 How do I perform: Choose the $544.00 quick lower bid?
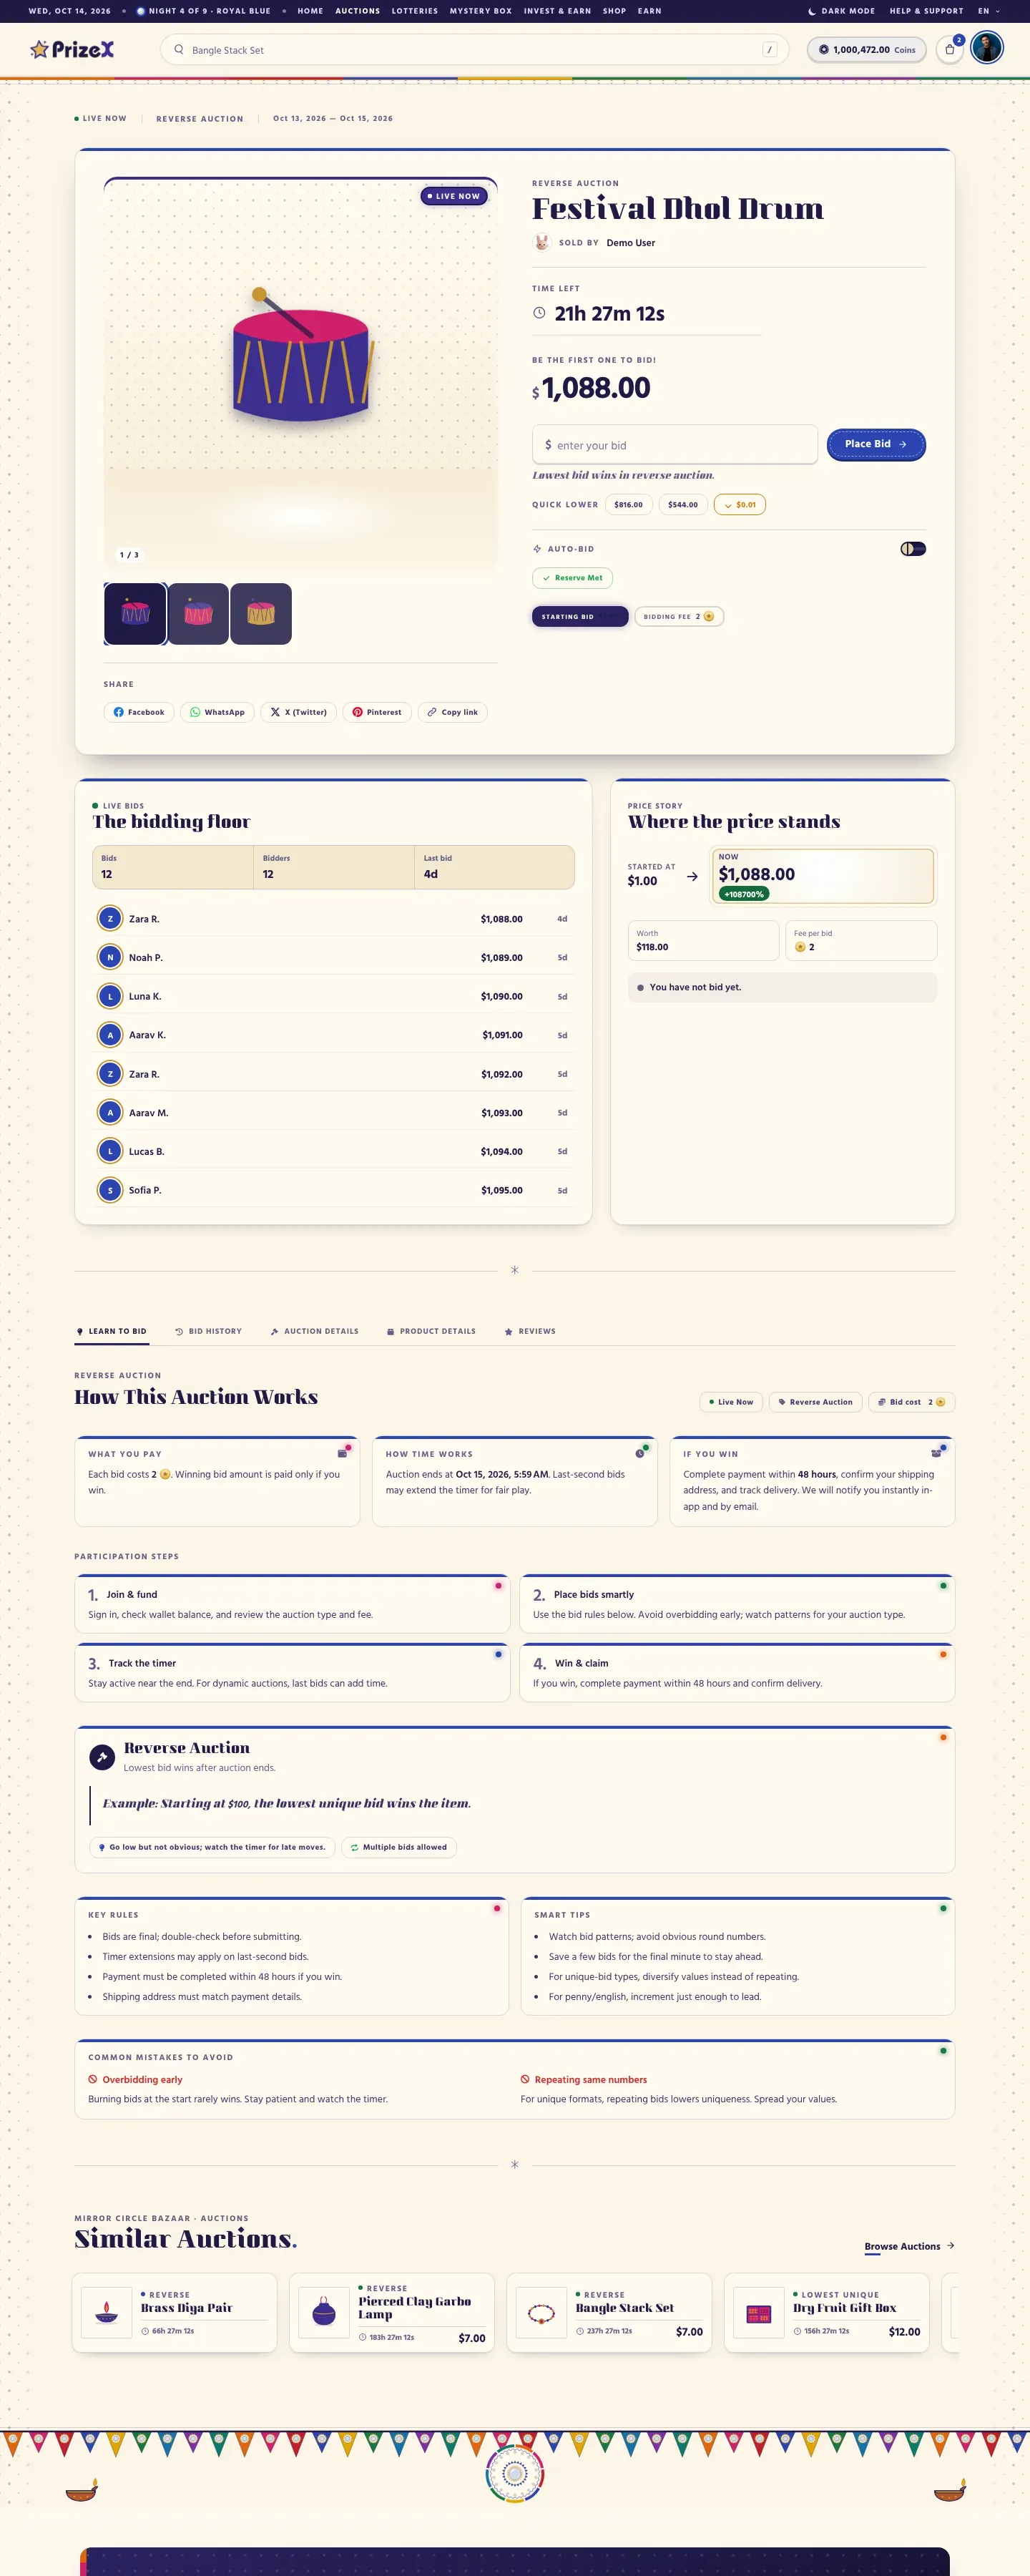683,505
